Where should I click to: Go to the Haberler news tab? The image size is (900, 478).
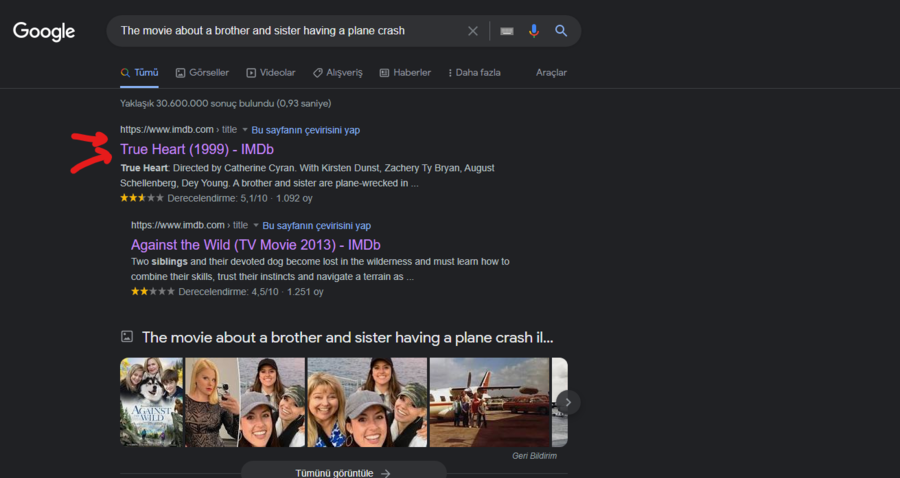click(x=405, y=73)
